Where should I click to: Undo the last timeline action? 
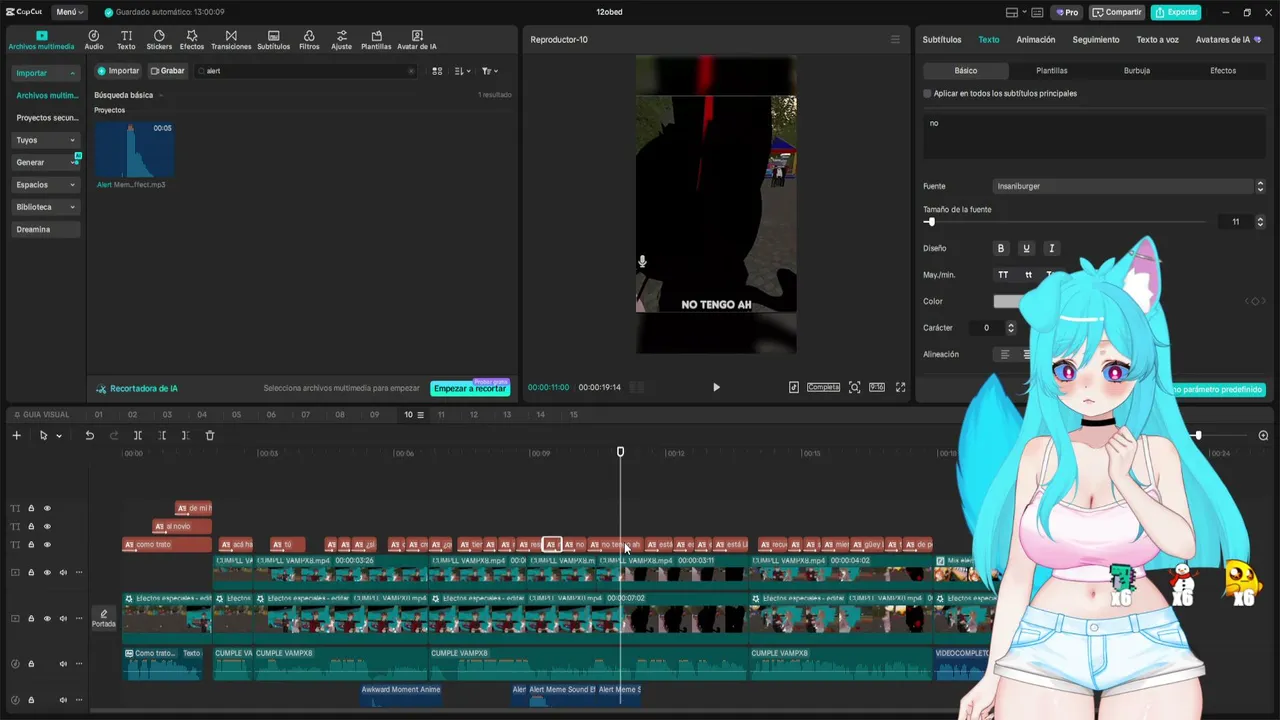click(89, 435)
